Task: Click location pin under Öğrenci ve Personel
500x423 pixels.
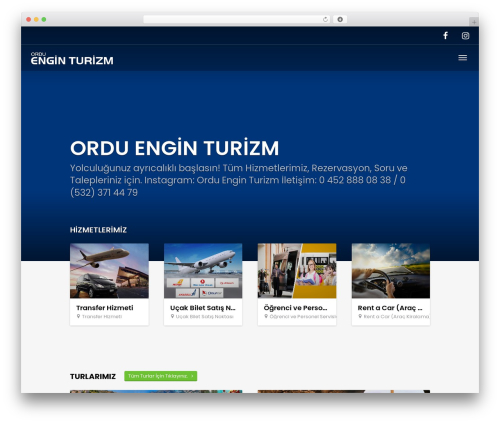Action: pyautogui.click(x=266, y=316)
